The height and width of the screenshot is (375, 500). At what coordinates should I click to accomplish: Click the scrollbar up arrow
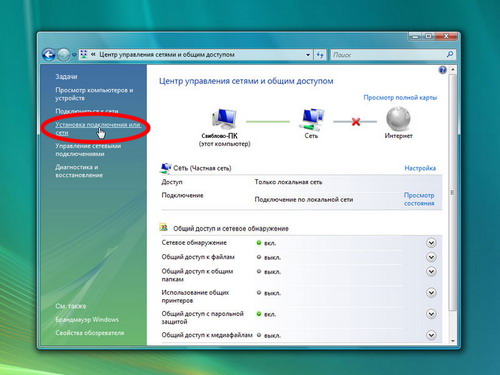[452, 70]
